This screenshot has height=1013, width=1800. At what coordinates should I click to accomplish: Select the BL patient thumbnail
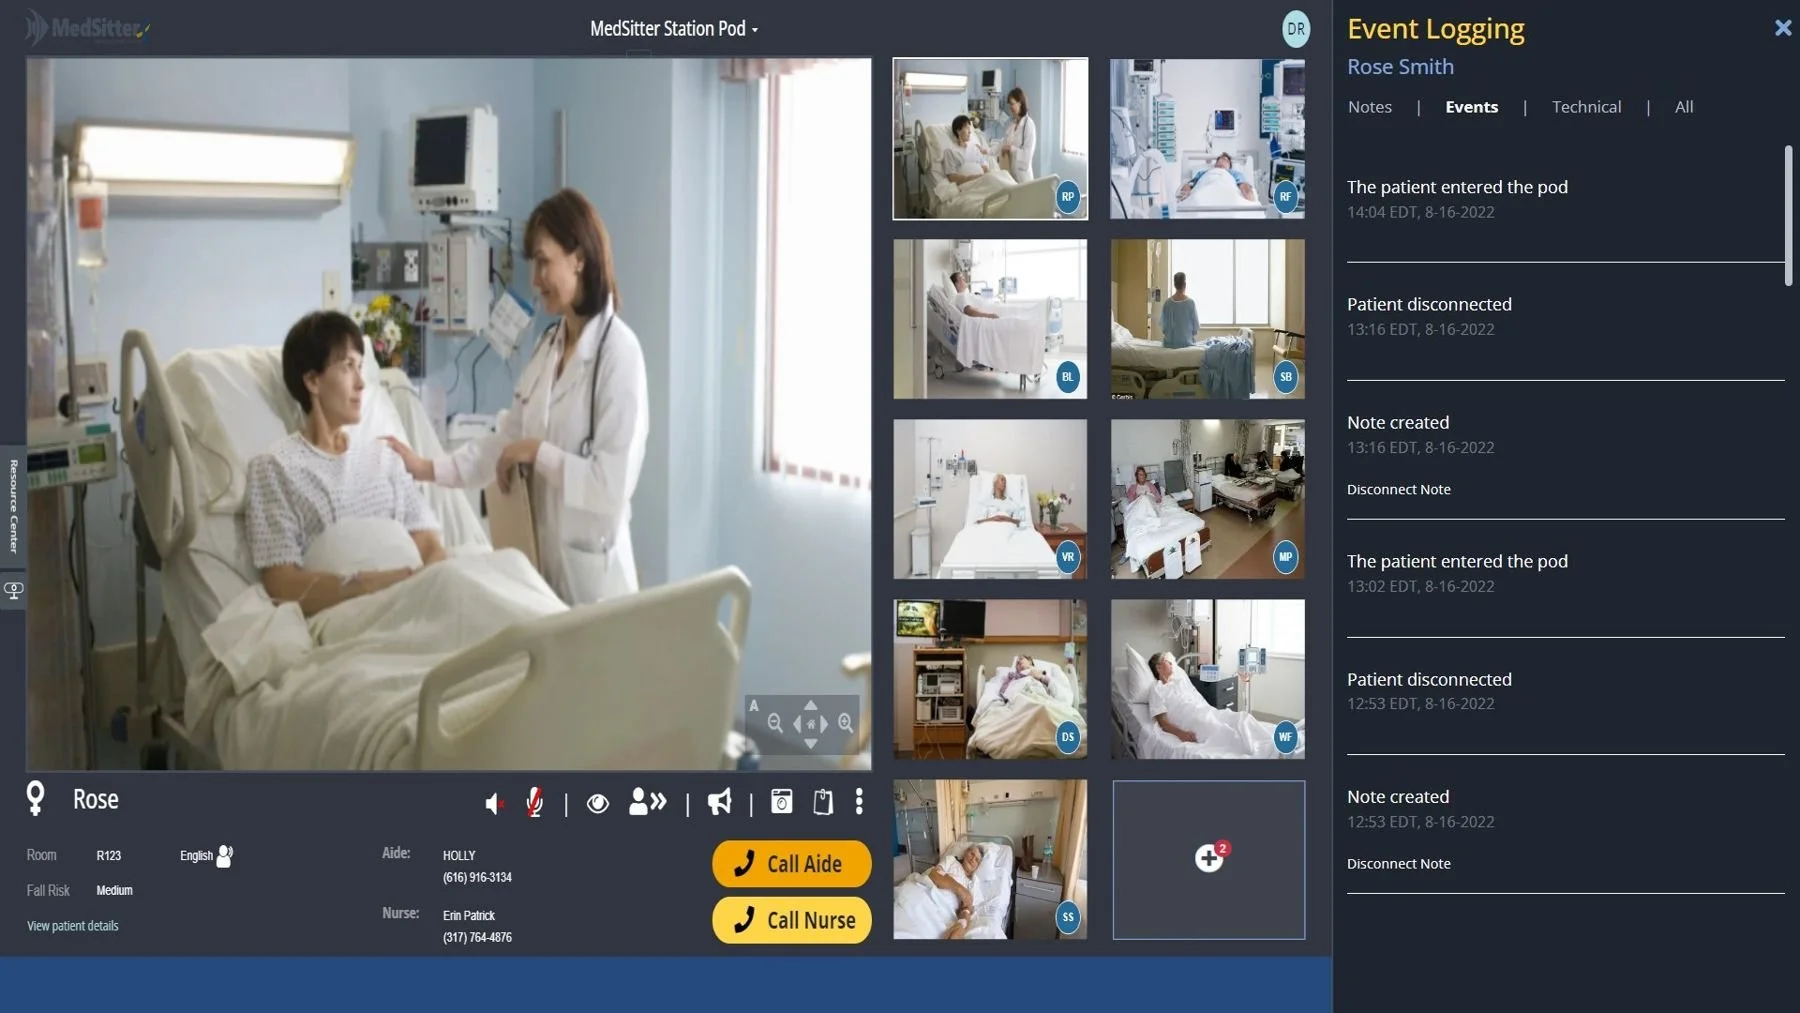pos(990,319)
